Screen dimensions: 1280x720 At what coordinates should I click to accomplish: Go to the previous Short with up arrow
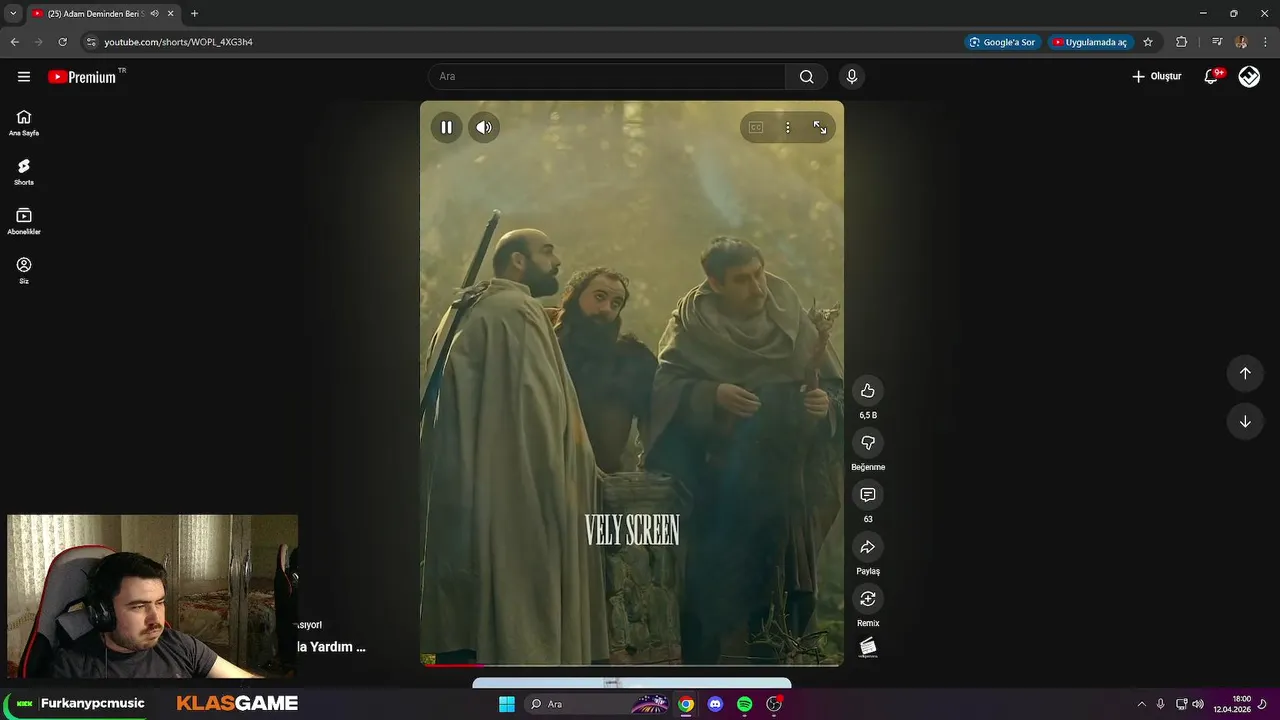tap(1245, 373)
